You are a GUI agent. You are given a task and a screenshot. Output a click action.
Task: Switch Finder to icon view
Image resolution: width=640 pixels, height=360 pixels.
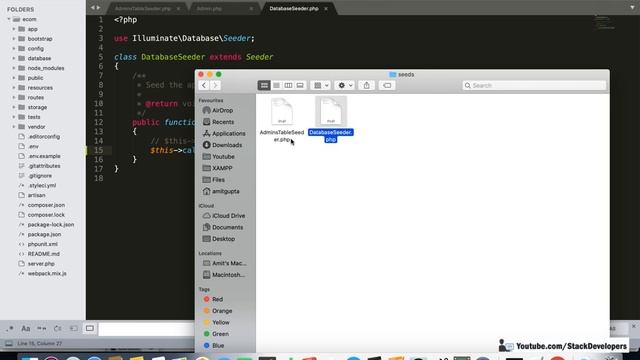(x=264, y=85)
